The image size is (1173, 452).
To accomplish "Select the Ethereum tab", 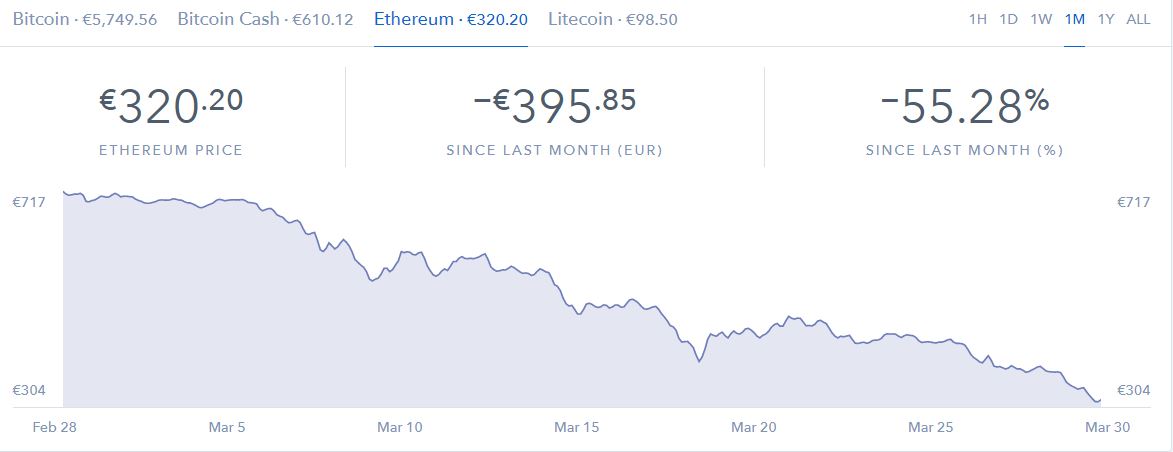I will coord(451,19).
